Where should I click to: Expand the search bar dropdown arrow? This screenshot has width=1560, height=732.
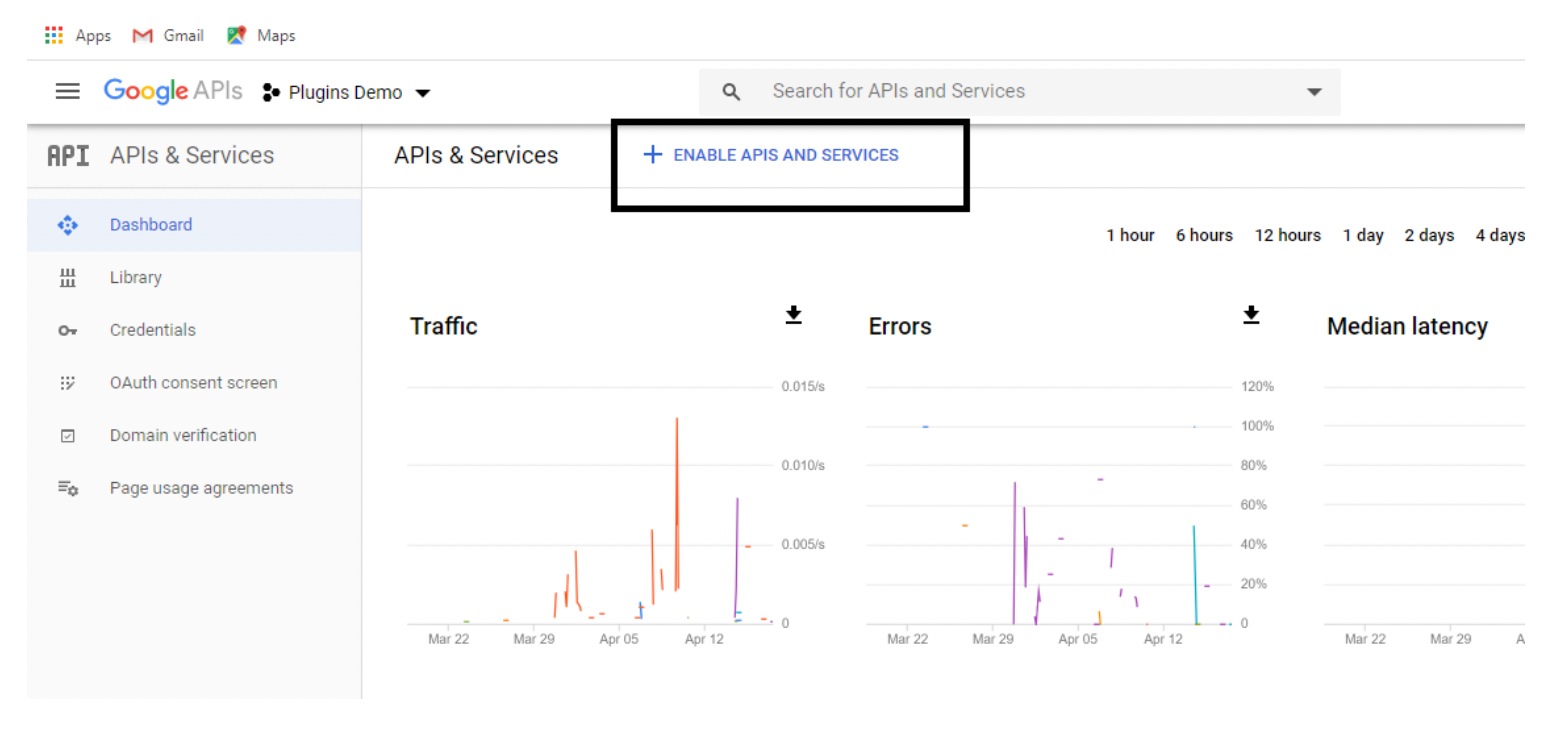pyautogui.click(x=1314, y=92)
